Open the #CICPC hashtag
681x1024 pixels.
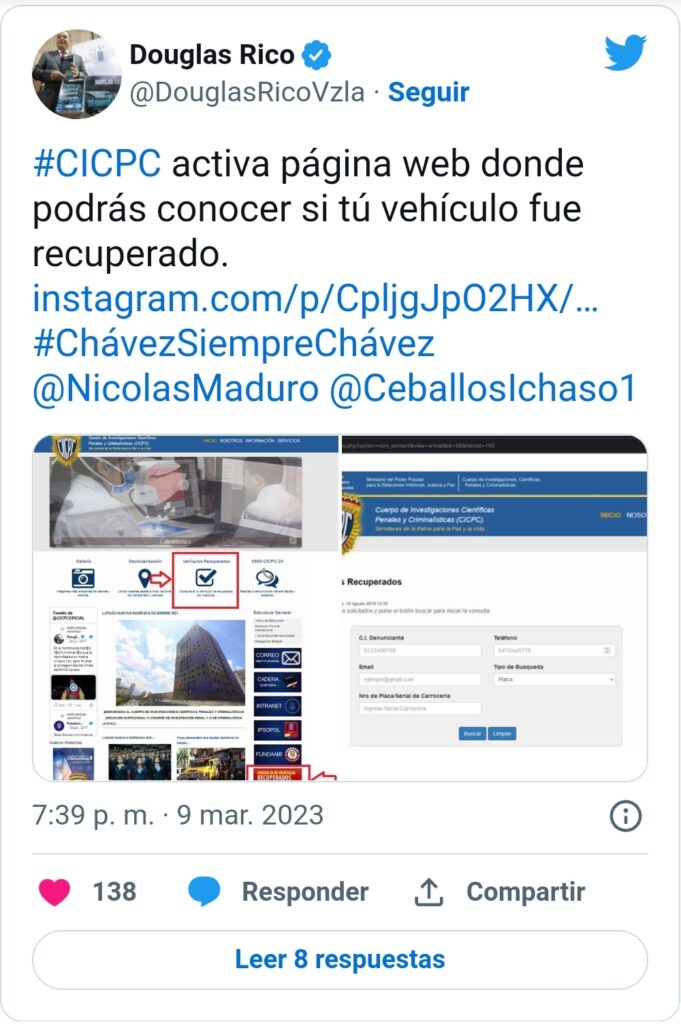97,164
